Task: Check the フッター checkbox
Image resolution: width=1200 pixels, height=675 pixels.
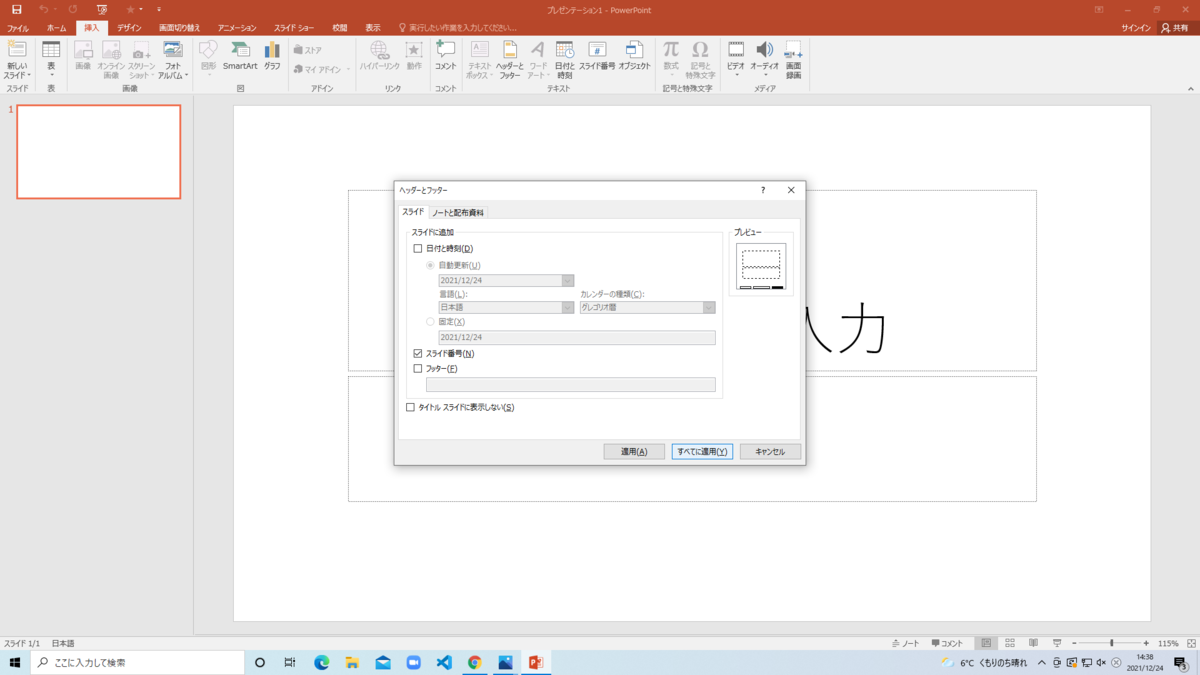Action: click(419, 368)
